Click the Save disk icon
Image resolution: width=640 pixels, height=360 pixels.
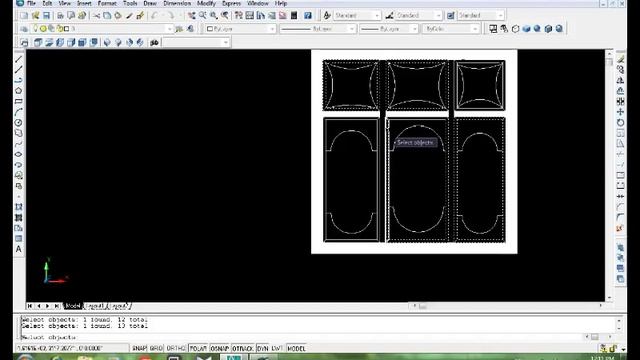(x=47, y=16)
